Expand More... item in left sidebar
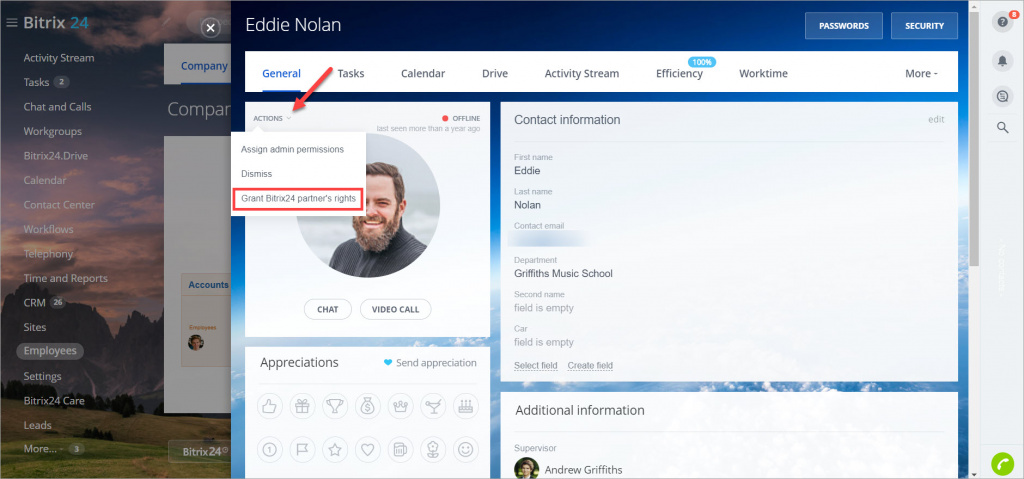 (x=43, y=449)
